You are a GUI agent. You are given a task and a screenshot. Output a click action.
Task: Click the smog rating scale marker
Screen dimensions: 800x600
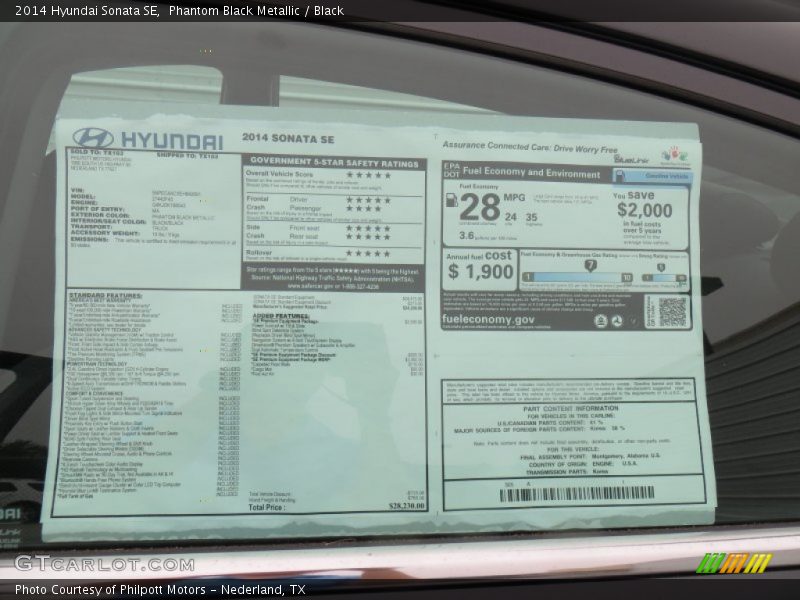tap(661, 267)
